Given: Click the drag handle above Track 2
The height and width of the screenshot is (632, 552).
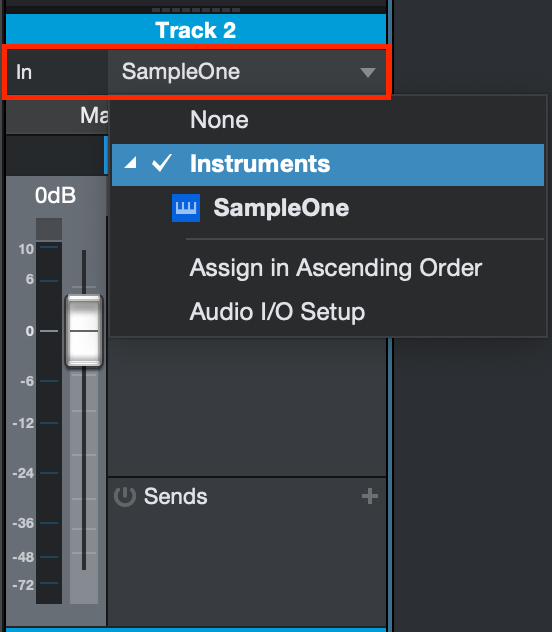Looking at the screenshot, I should tap(196, 10).
